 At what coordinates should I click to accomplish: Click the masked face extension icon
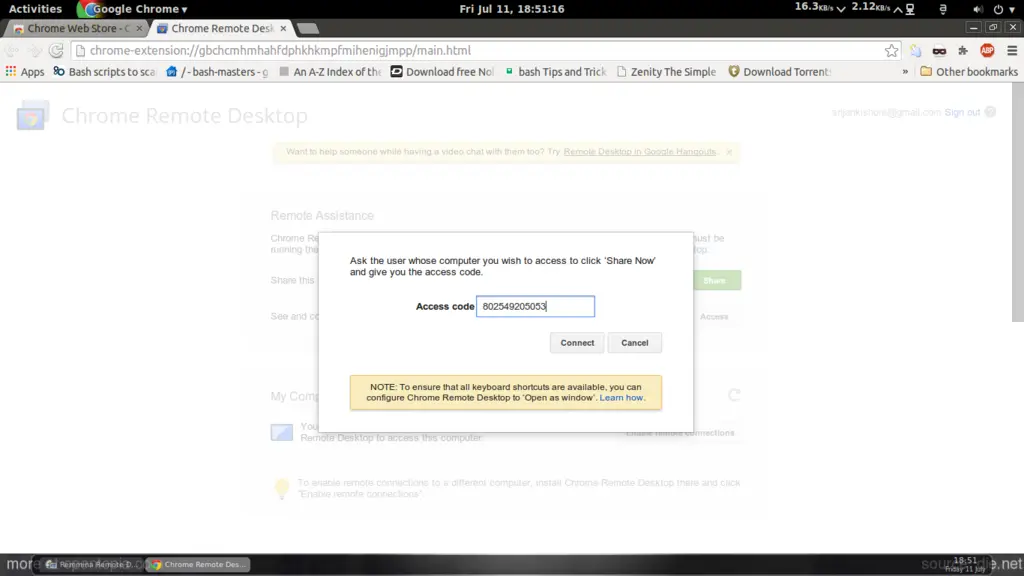[x=939, y=50]
